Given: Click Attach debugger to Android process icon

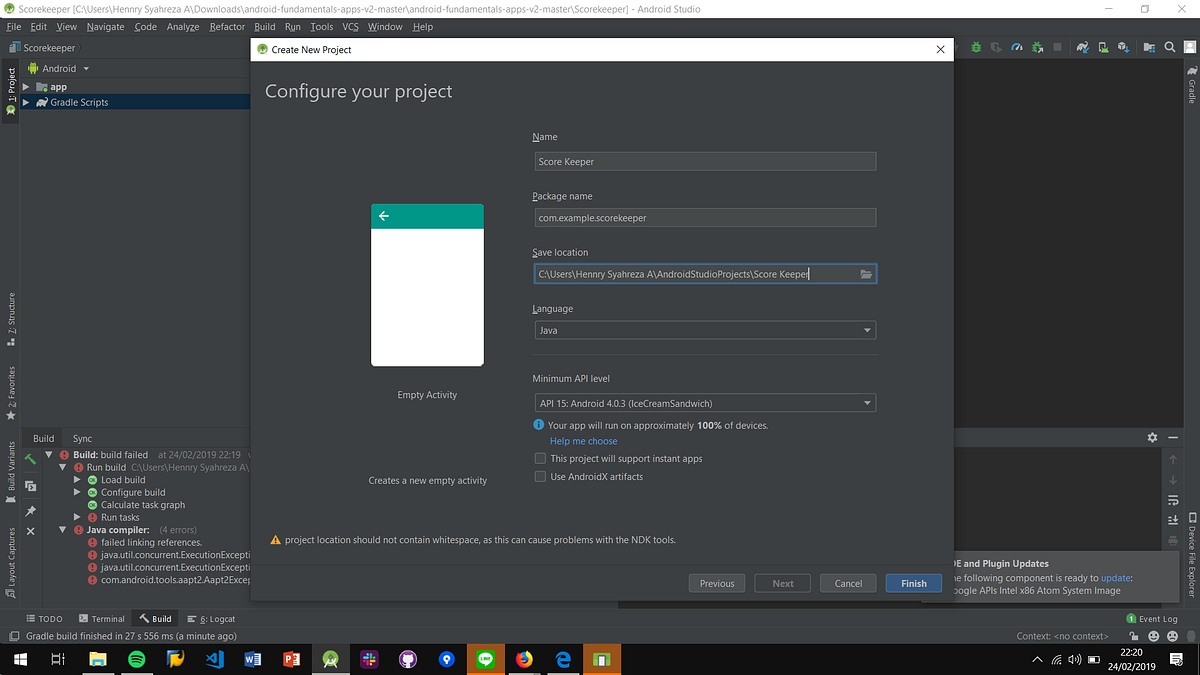Looking at the screenshot, I should click(1037, 47).
